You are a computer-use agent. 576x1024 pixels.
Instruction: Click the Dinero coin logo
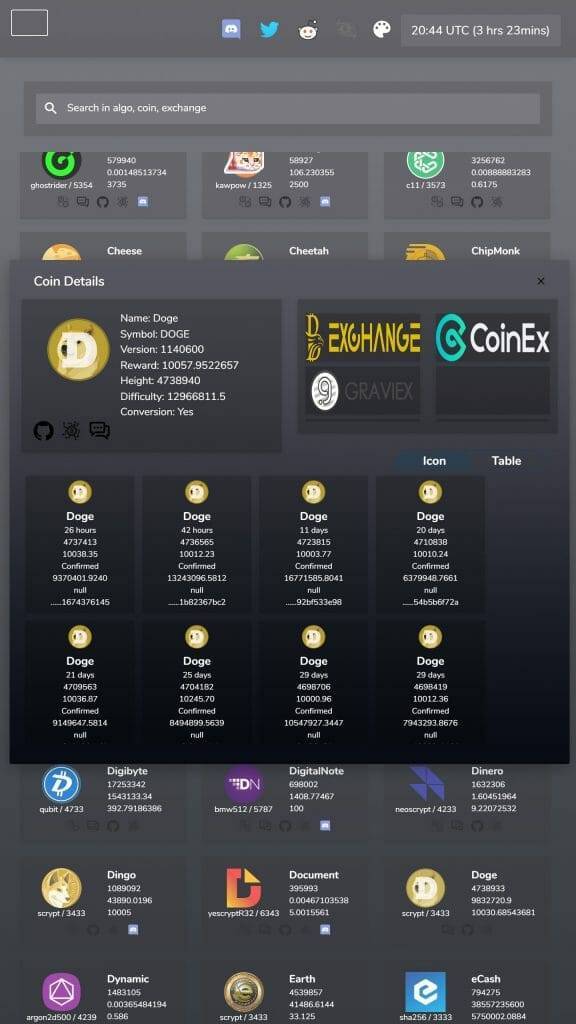(426, 784)
